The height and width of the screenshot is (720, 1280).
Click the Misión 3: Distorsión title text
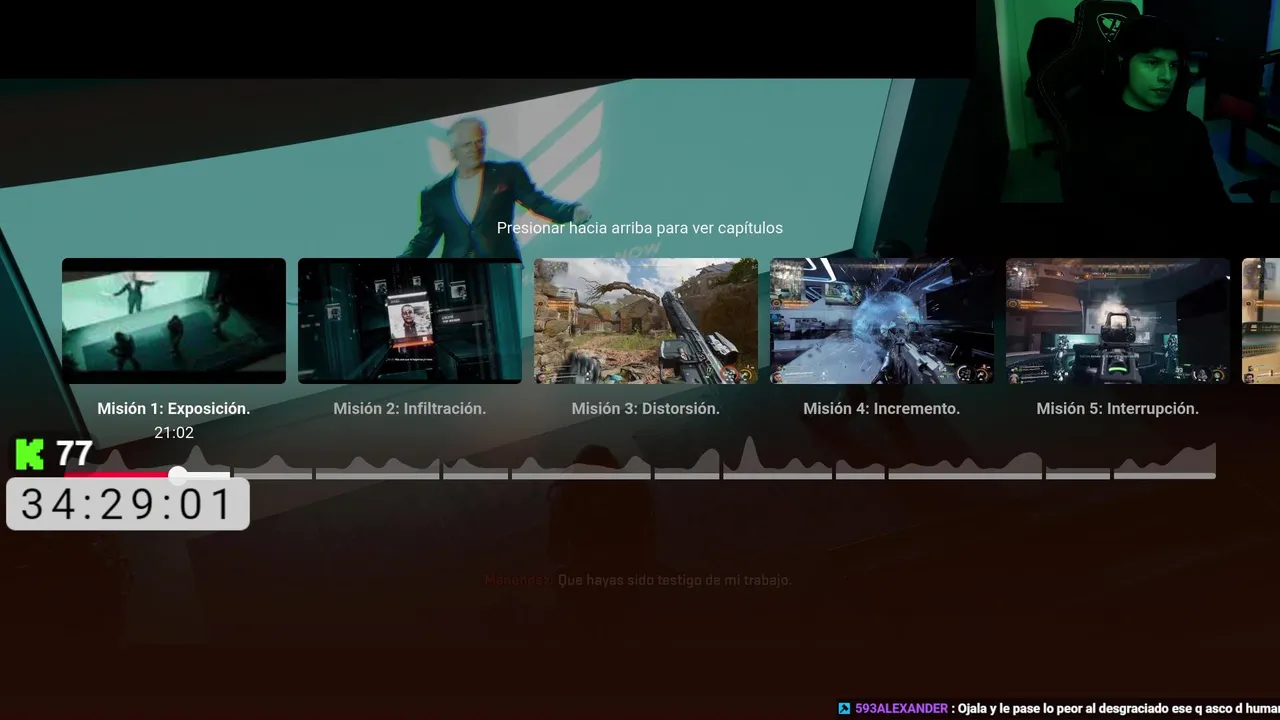click(646, 408)
